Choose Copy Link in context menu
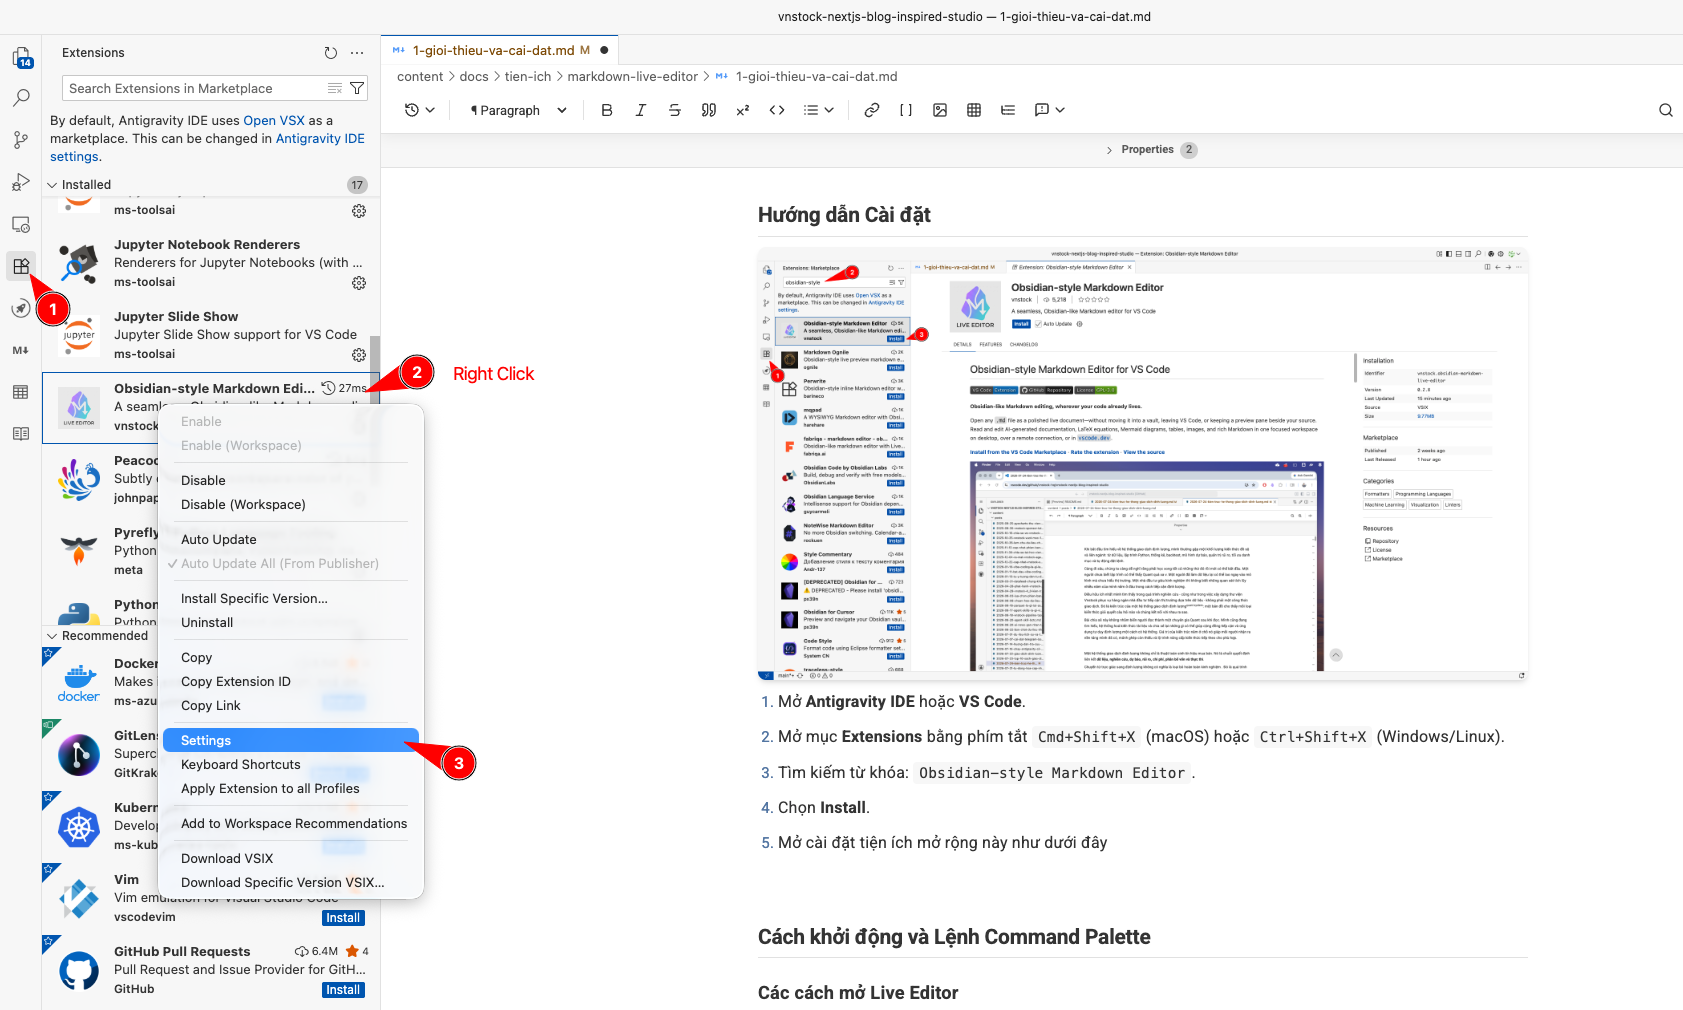Image resolution: width=1683 pixels, height=1010 pixels. tap(211, 706)
